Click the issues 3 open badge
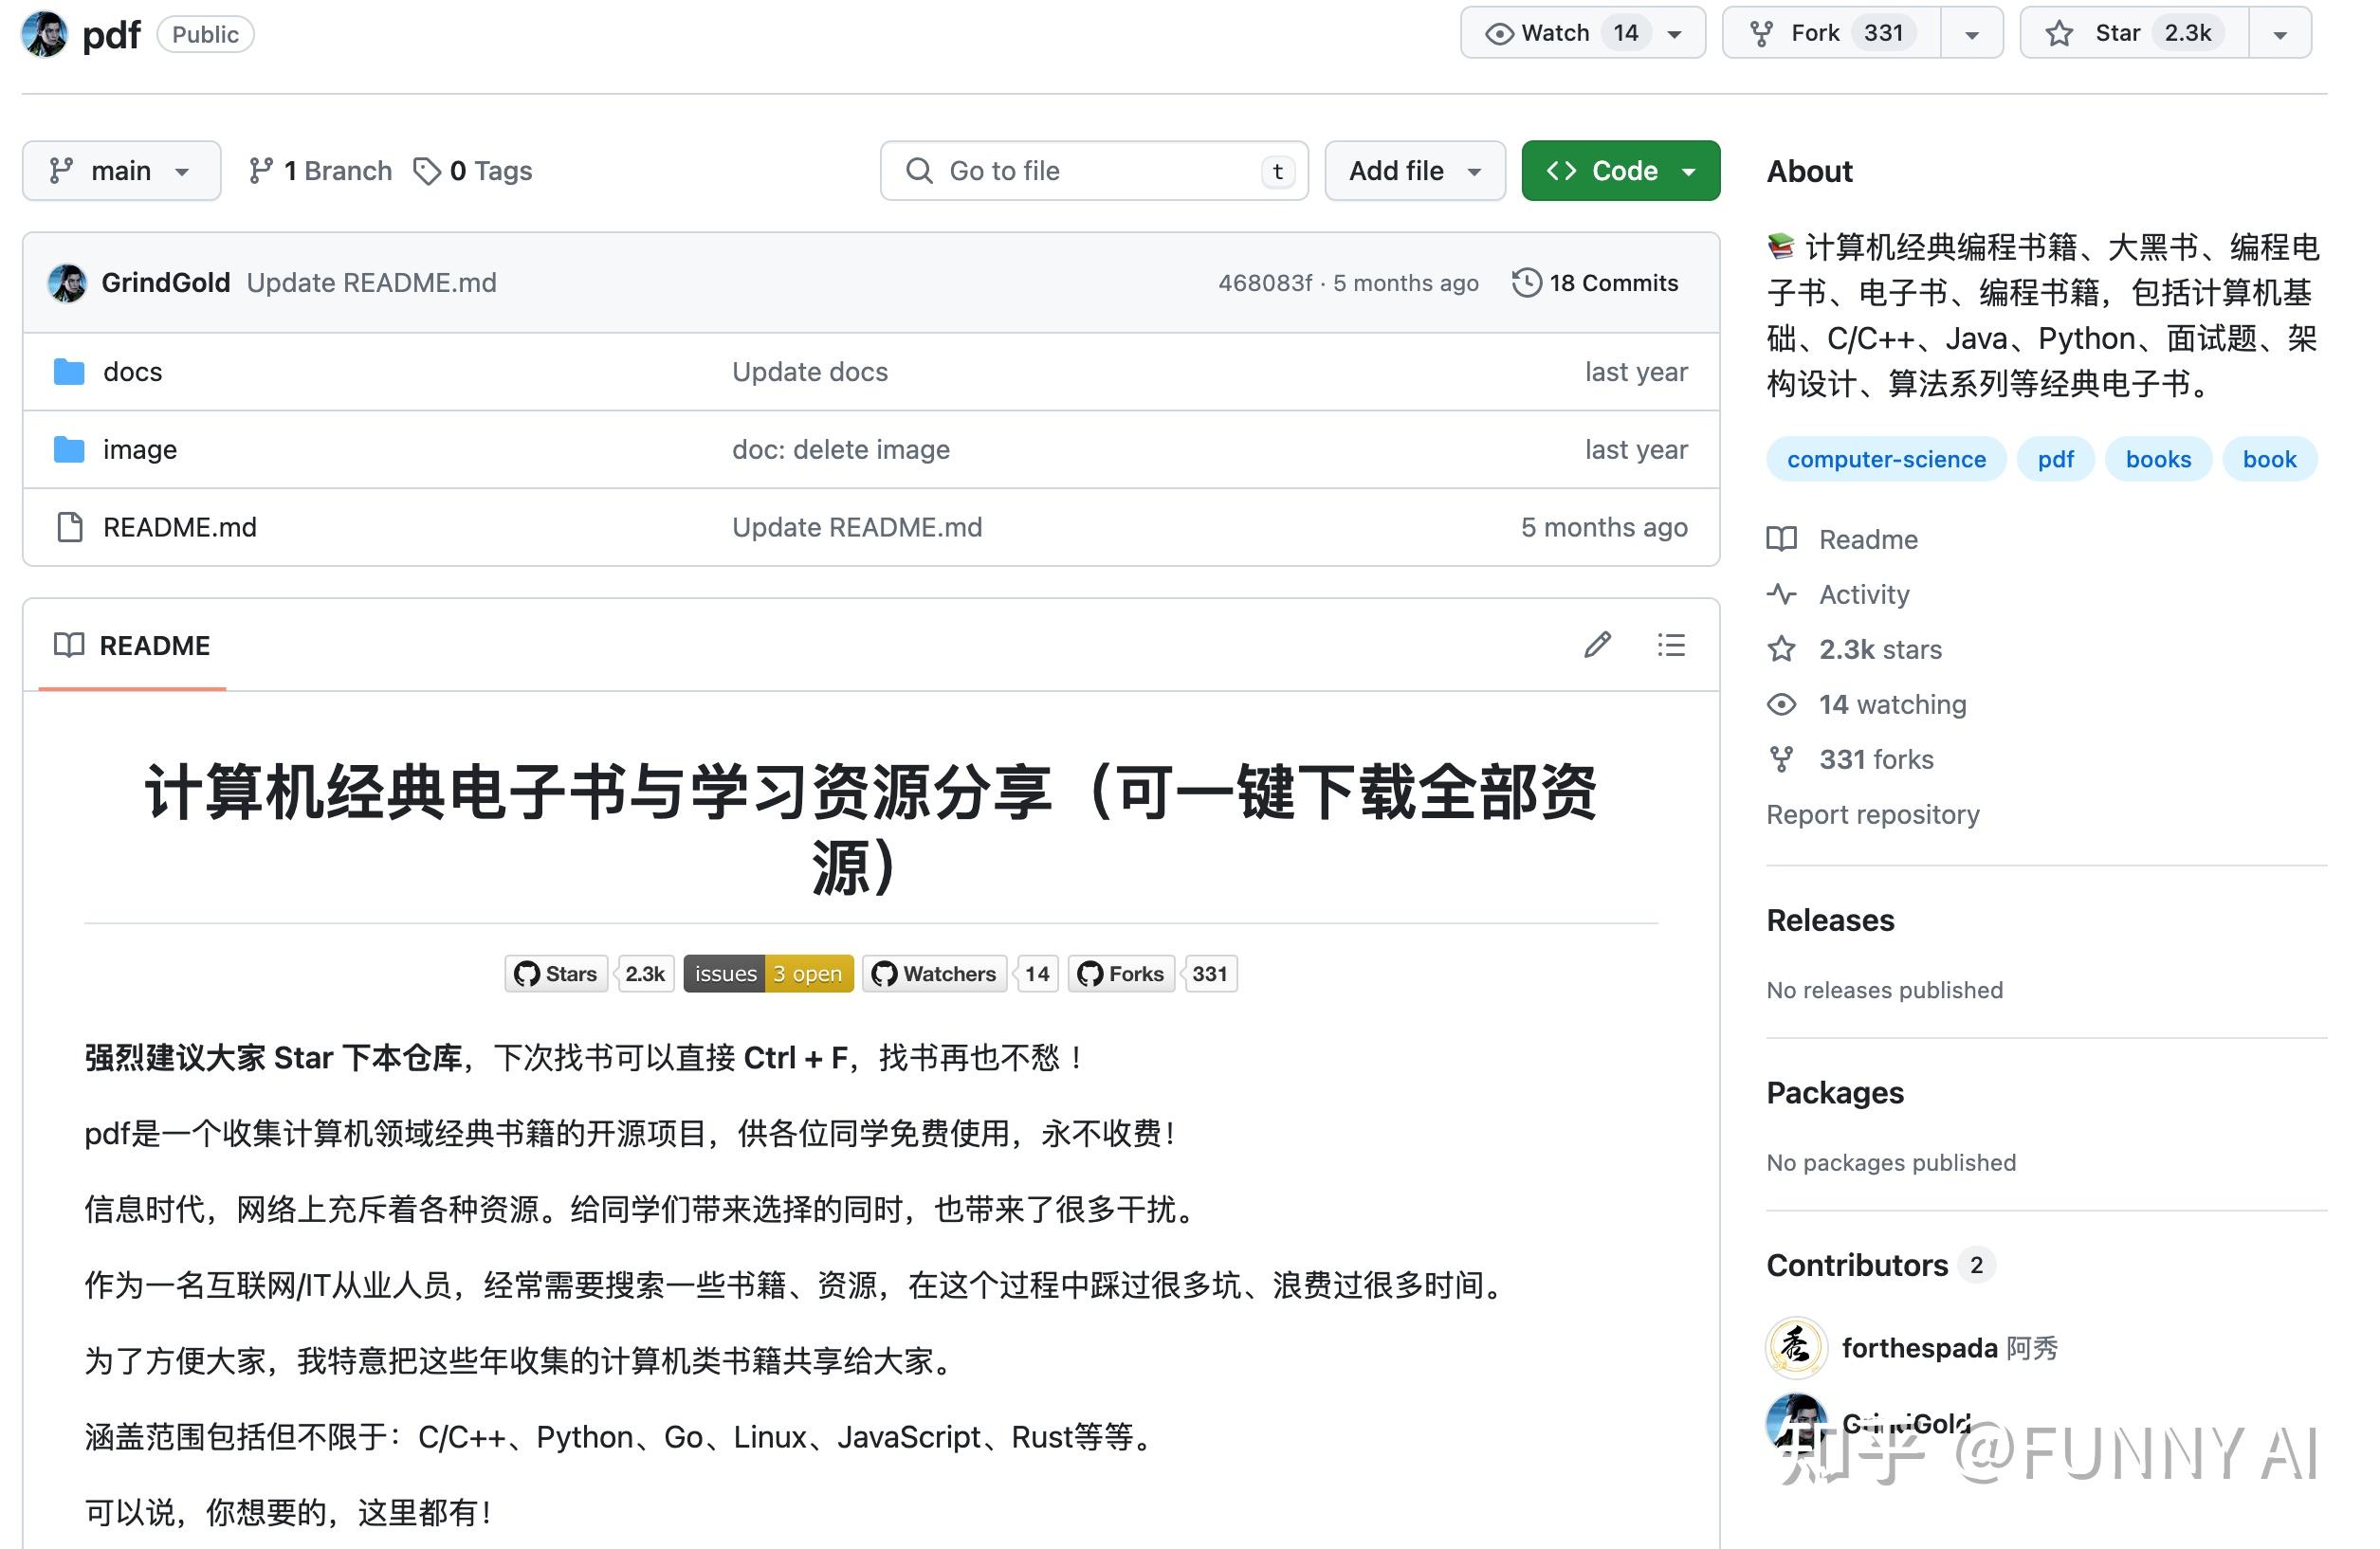 pos(768,973)
